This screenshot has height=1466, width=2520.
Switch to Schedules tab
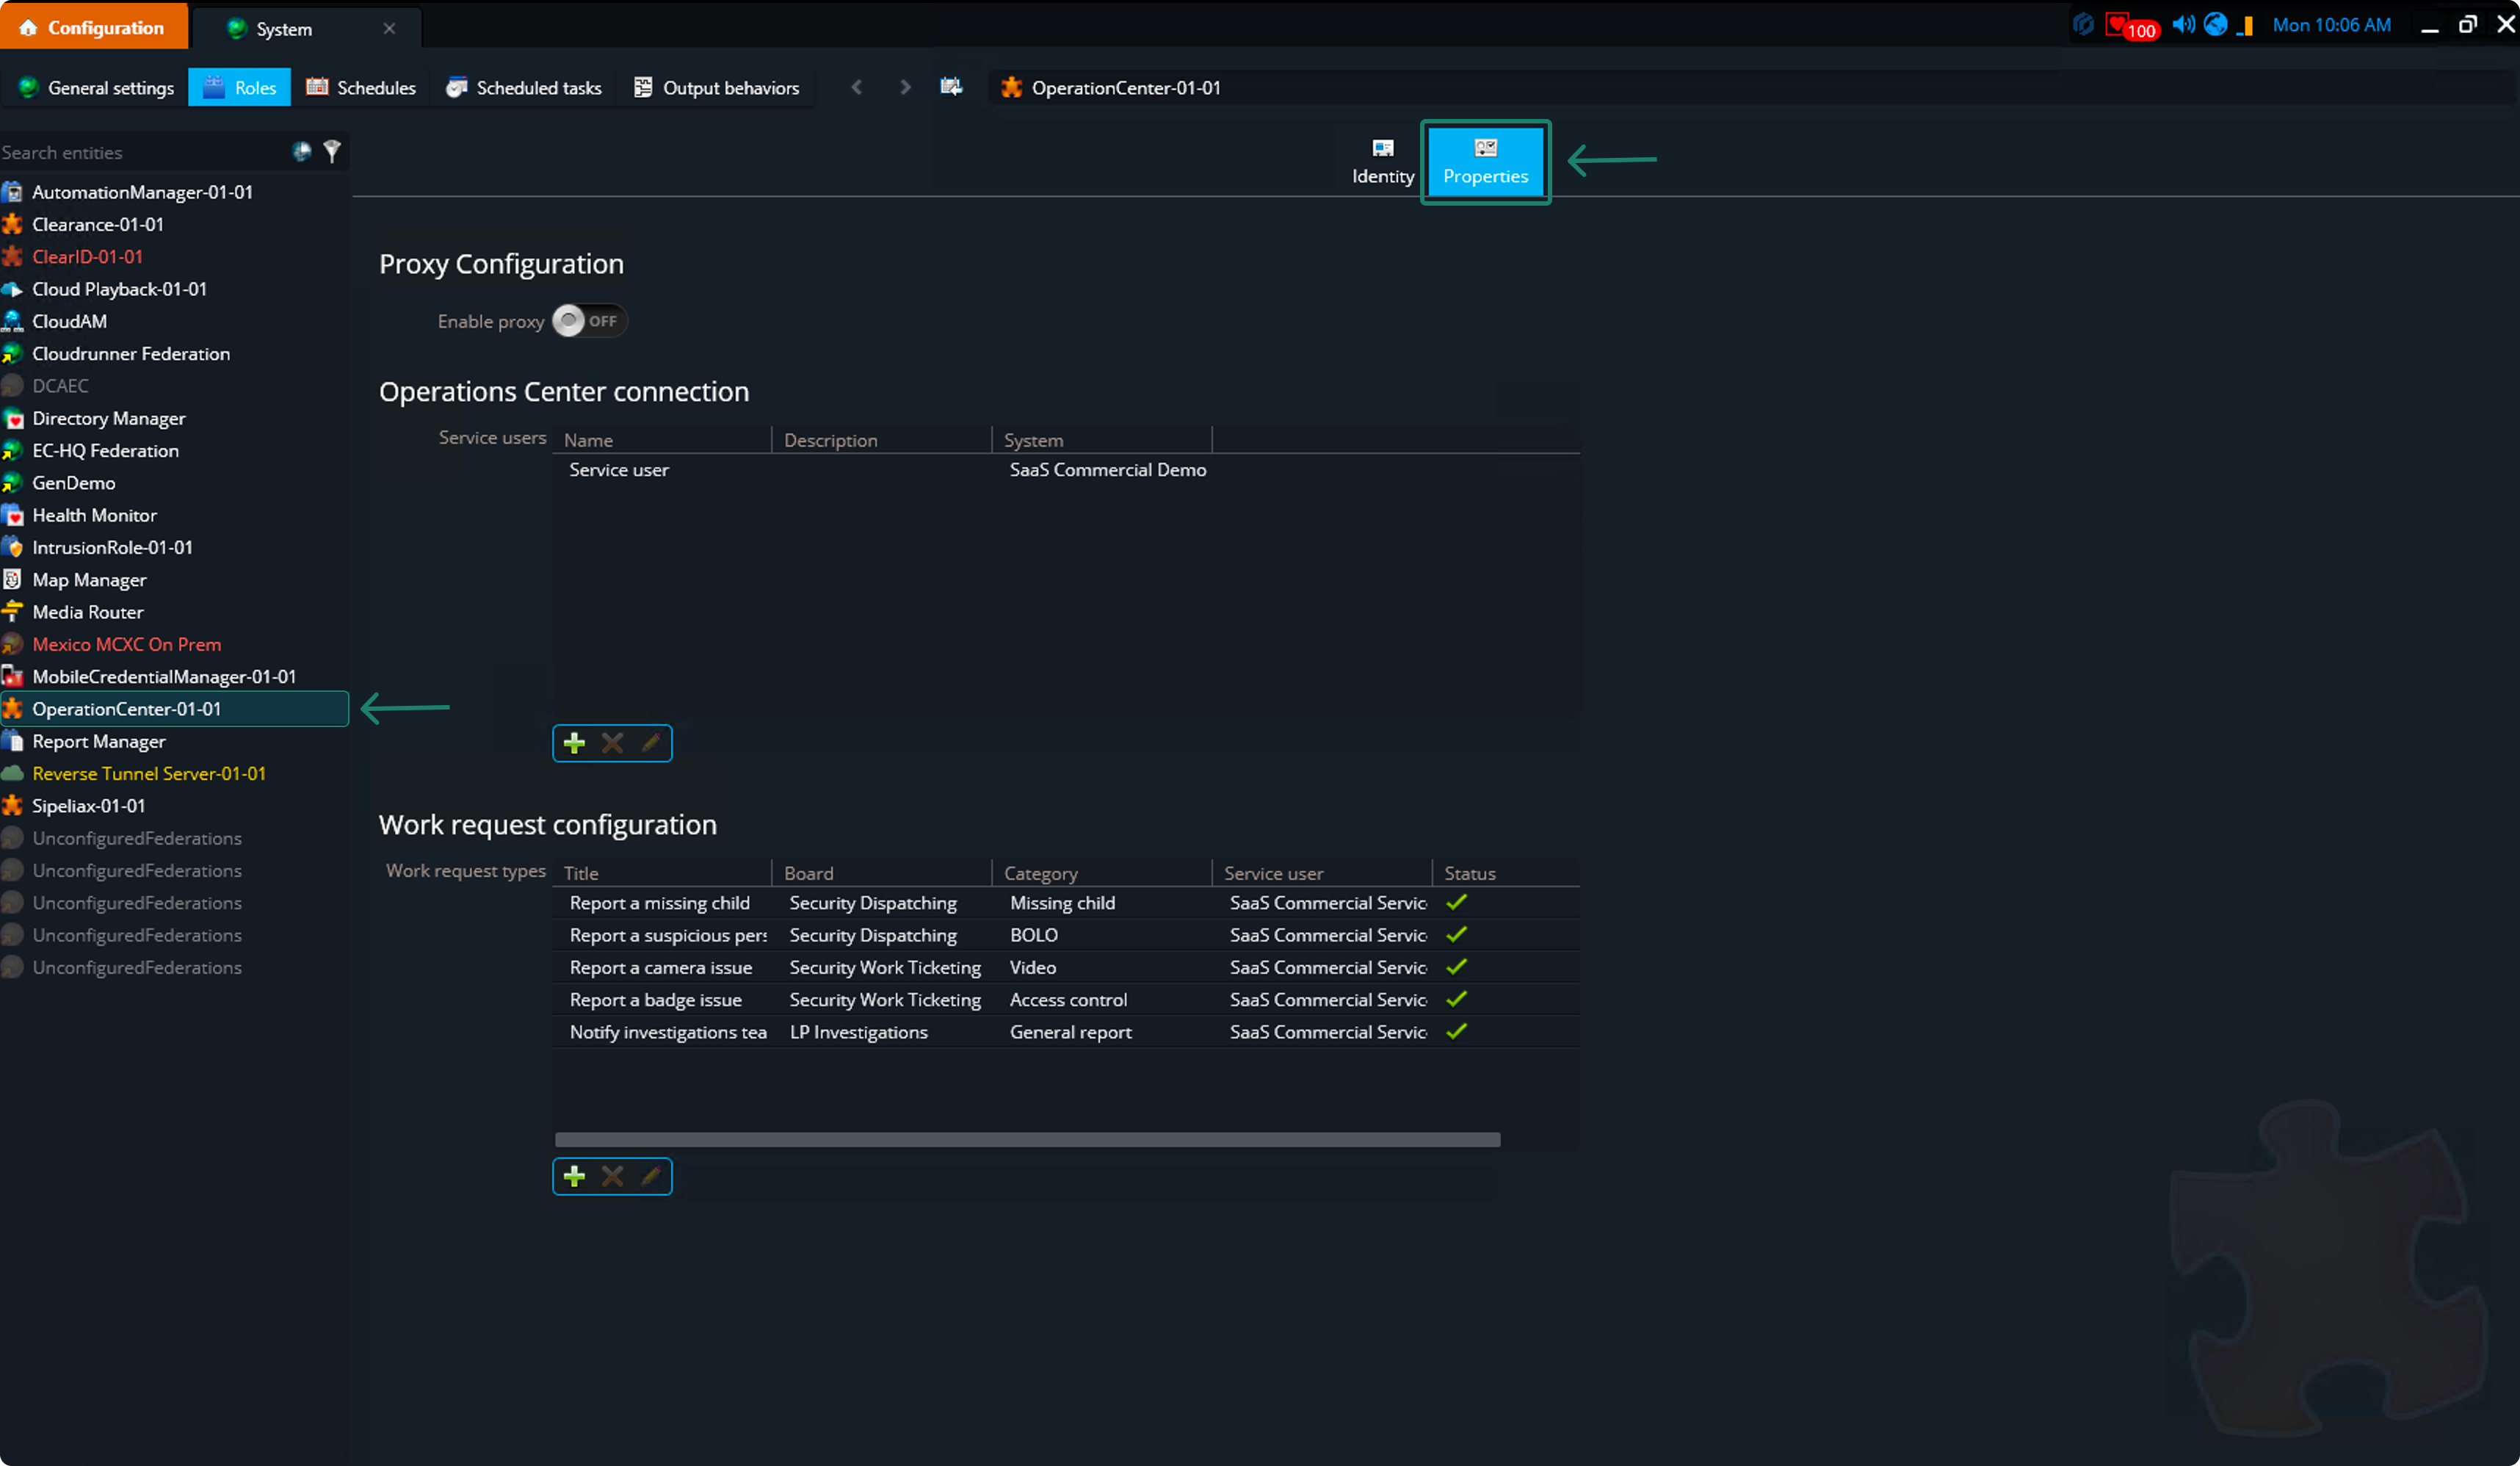click(361, 88)
